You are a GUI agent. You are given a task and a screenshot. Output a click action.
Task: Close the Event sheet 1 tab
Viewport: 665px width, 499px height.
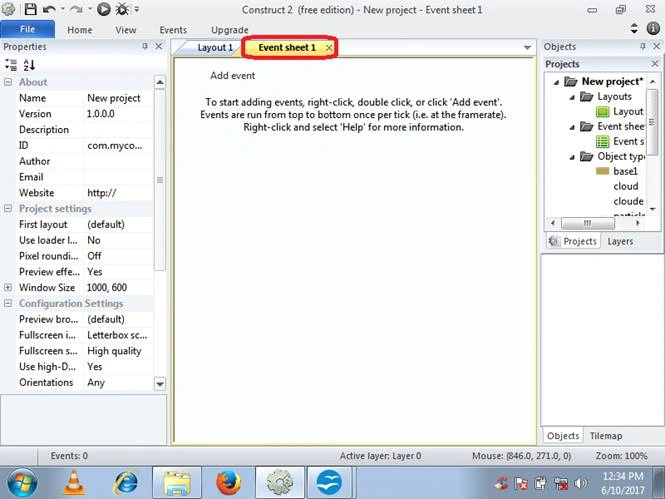point(329,48)
